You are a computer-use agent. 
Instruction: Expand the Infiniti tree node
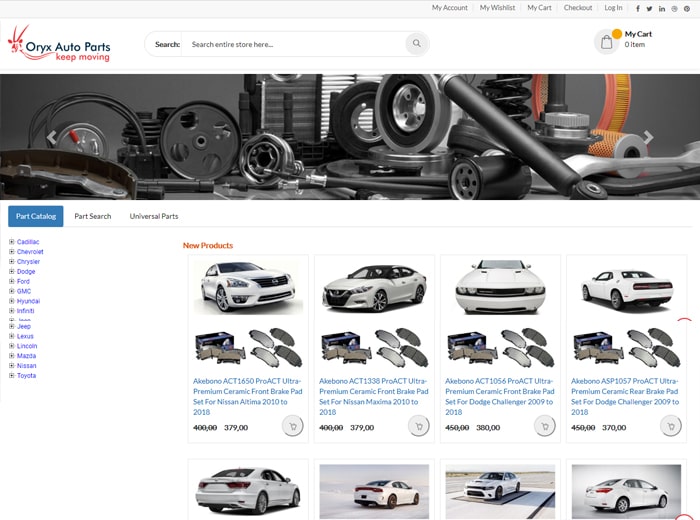(12, 310)
